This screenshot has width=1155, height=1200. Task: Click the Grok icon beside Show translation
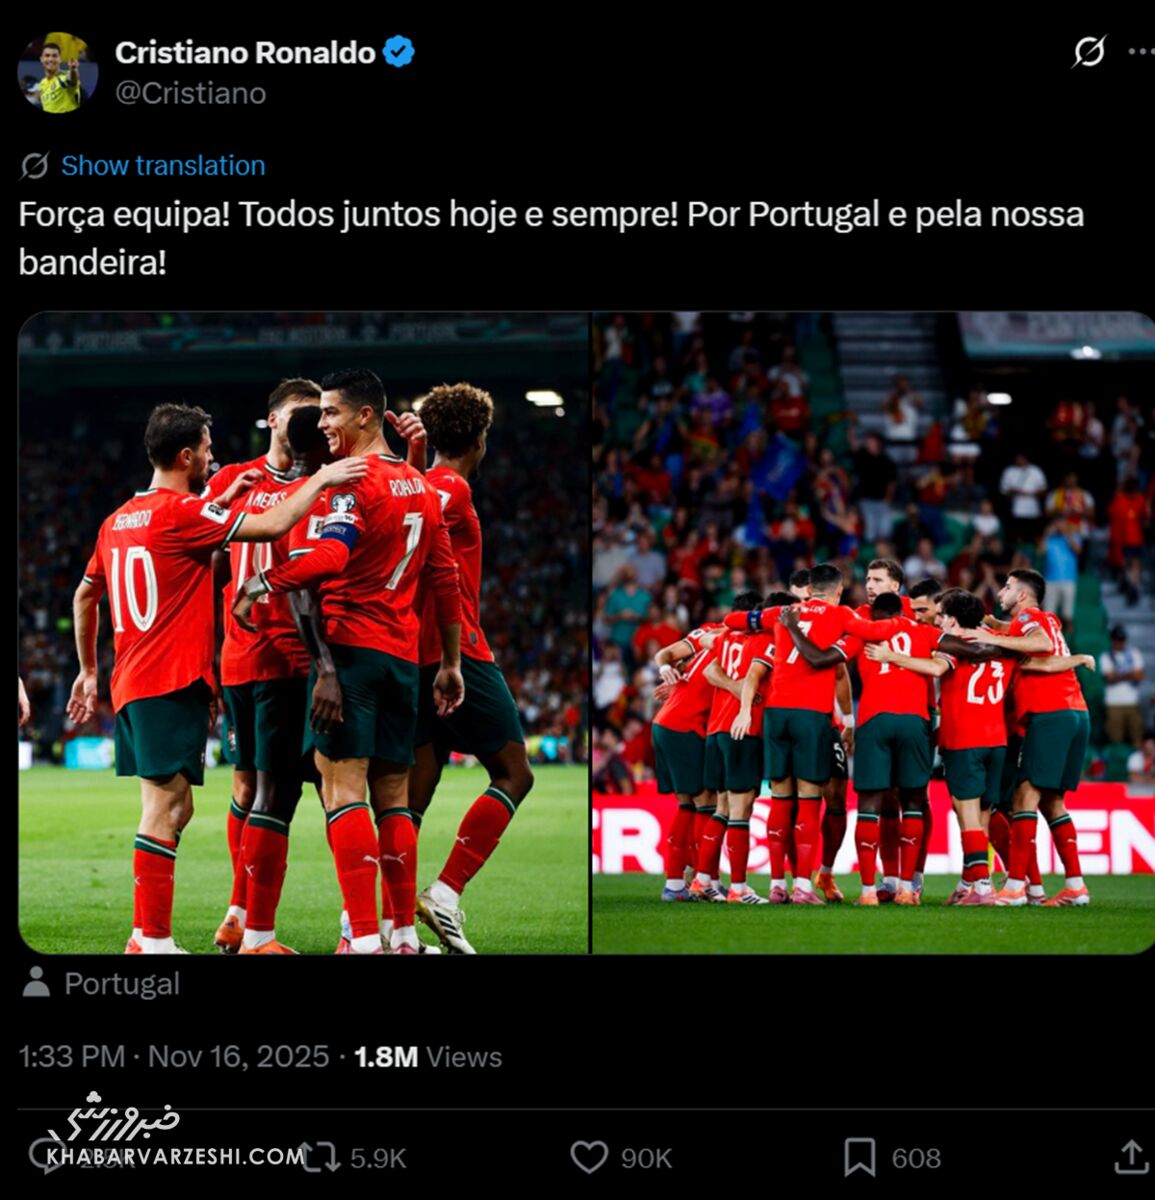point(35,166)
